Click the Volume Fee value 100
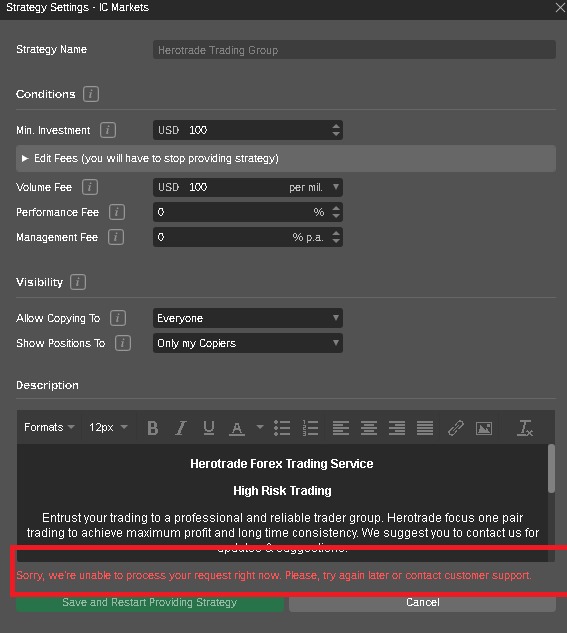The width and height of the screenshot is (567, 633). (198, 187)
